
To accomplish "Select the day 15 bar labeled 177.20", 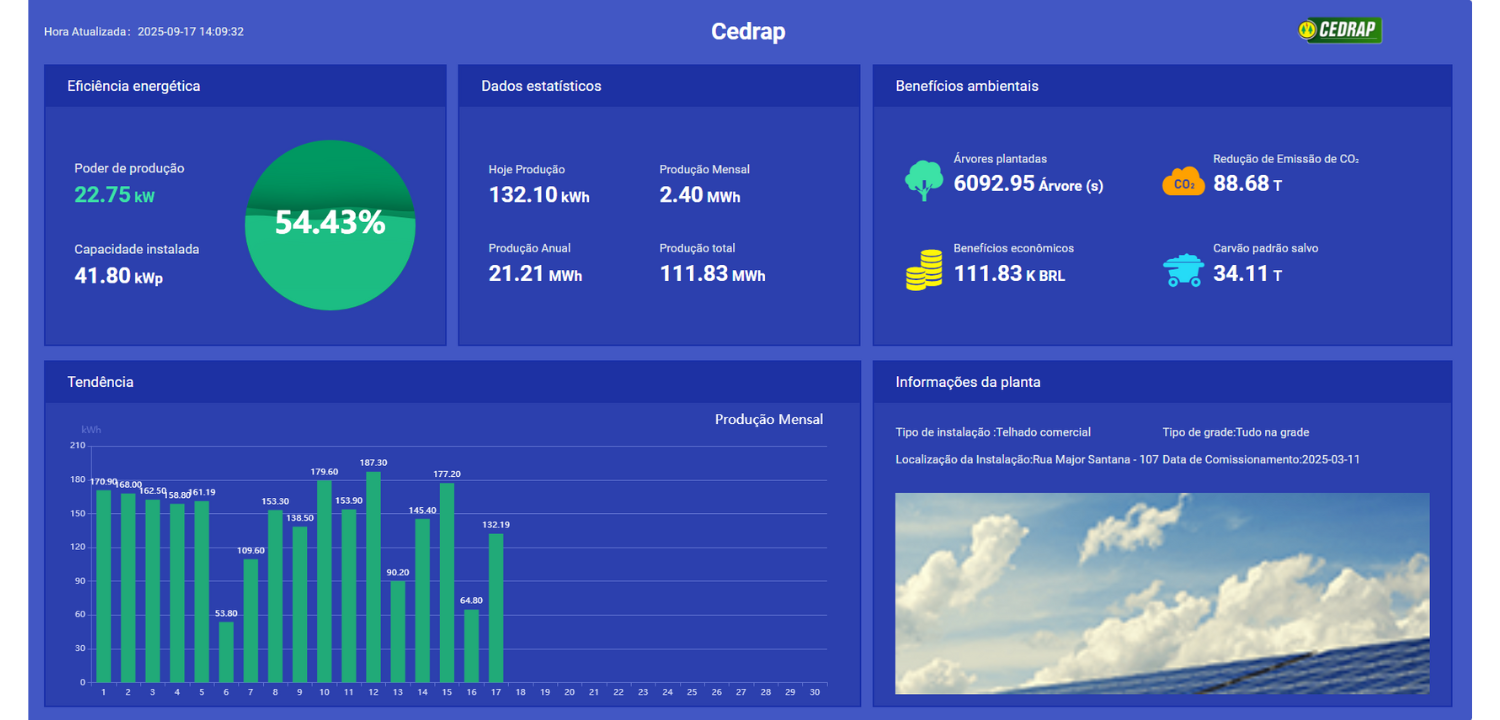I will 447,582.
